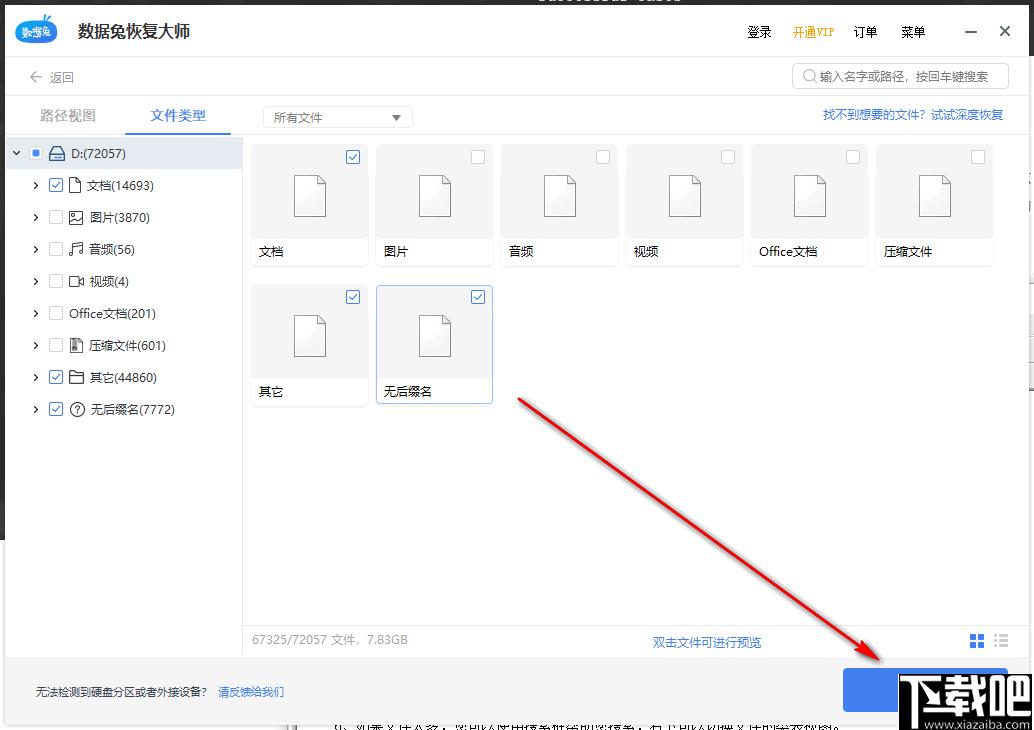
Task: Expand the 文档(14693) tree node
Action: tap(36, 185)
